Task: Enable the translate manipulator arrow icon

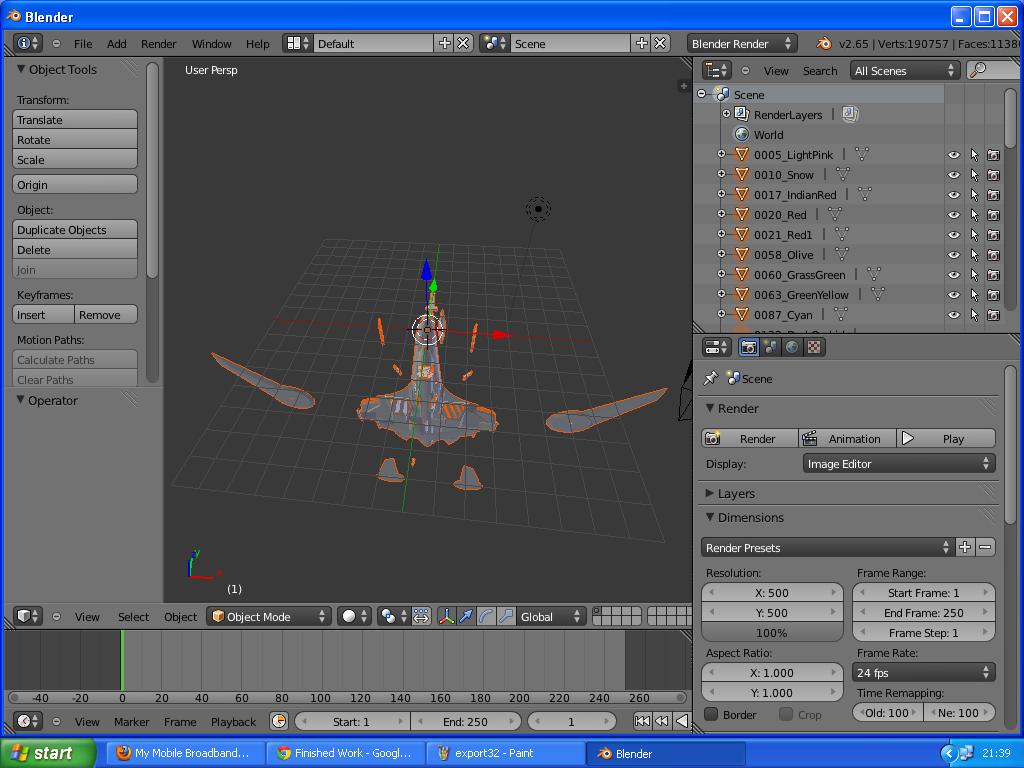Action: [x=466, y=616]
